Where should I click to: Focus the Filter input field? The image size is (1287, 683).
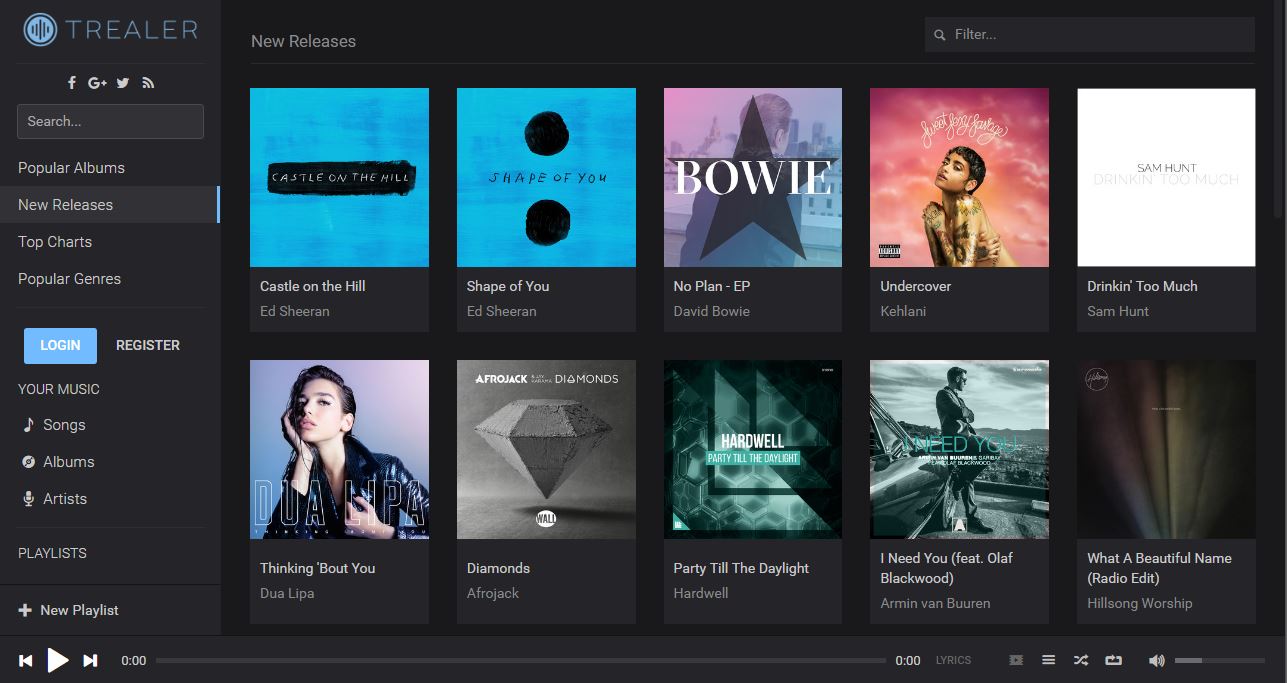tap(1090, 34)
